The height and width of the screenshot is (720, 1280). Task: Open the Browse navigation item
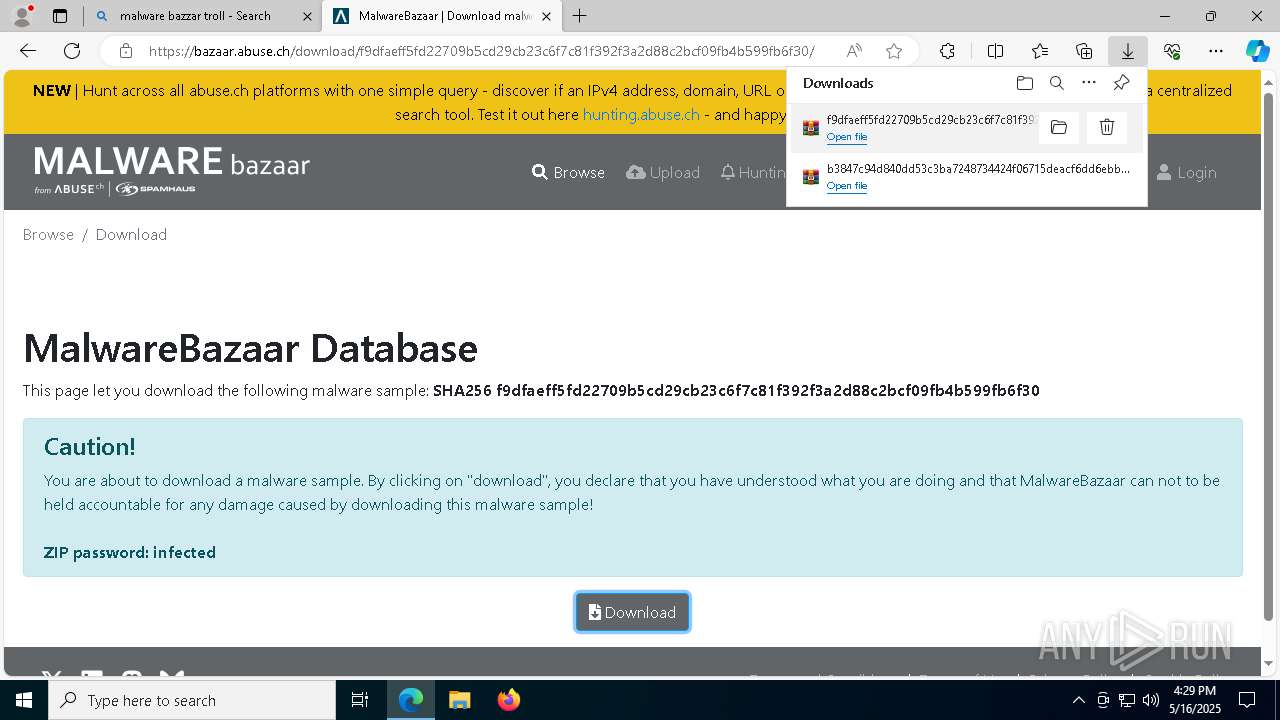pos(568,172)
